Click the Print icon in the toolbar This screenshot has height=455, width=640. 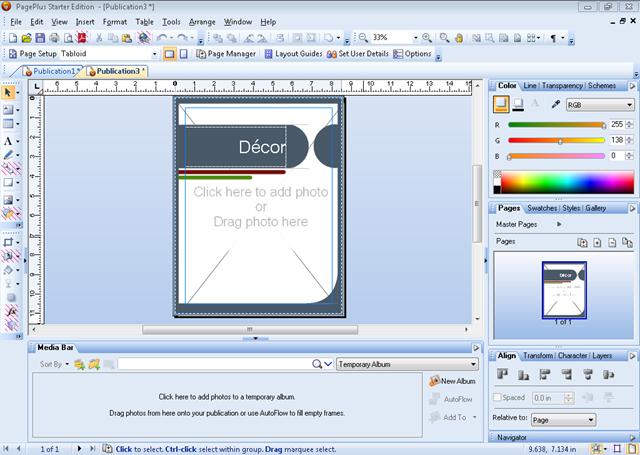tap(54, 38)
